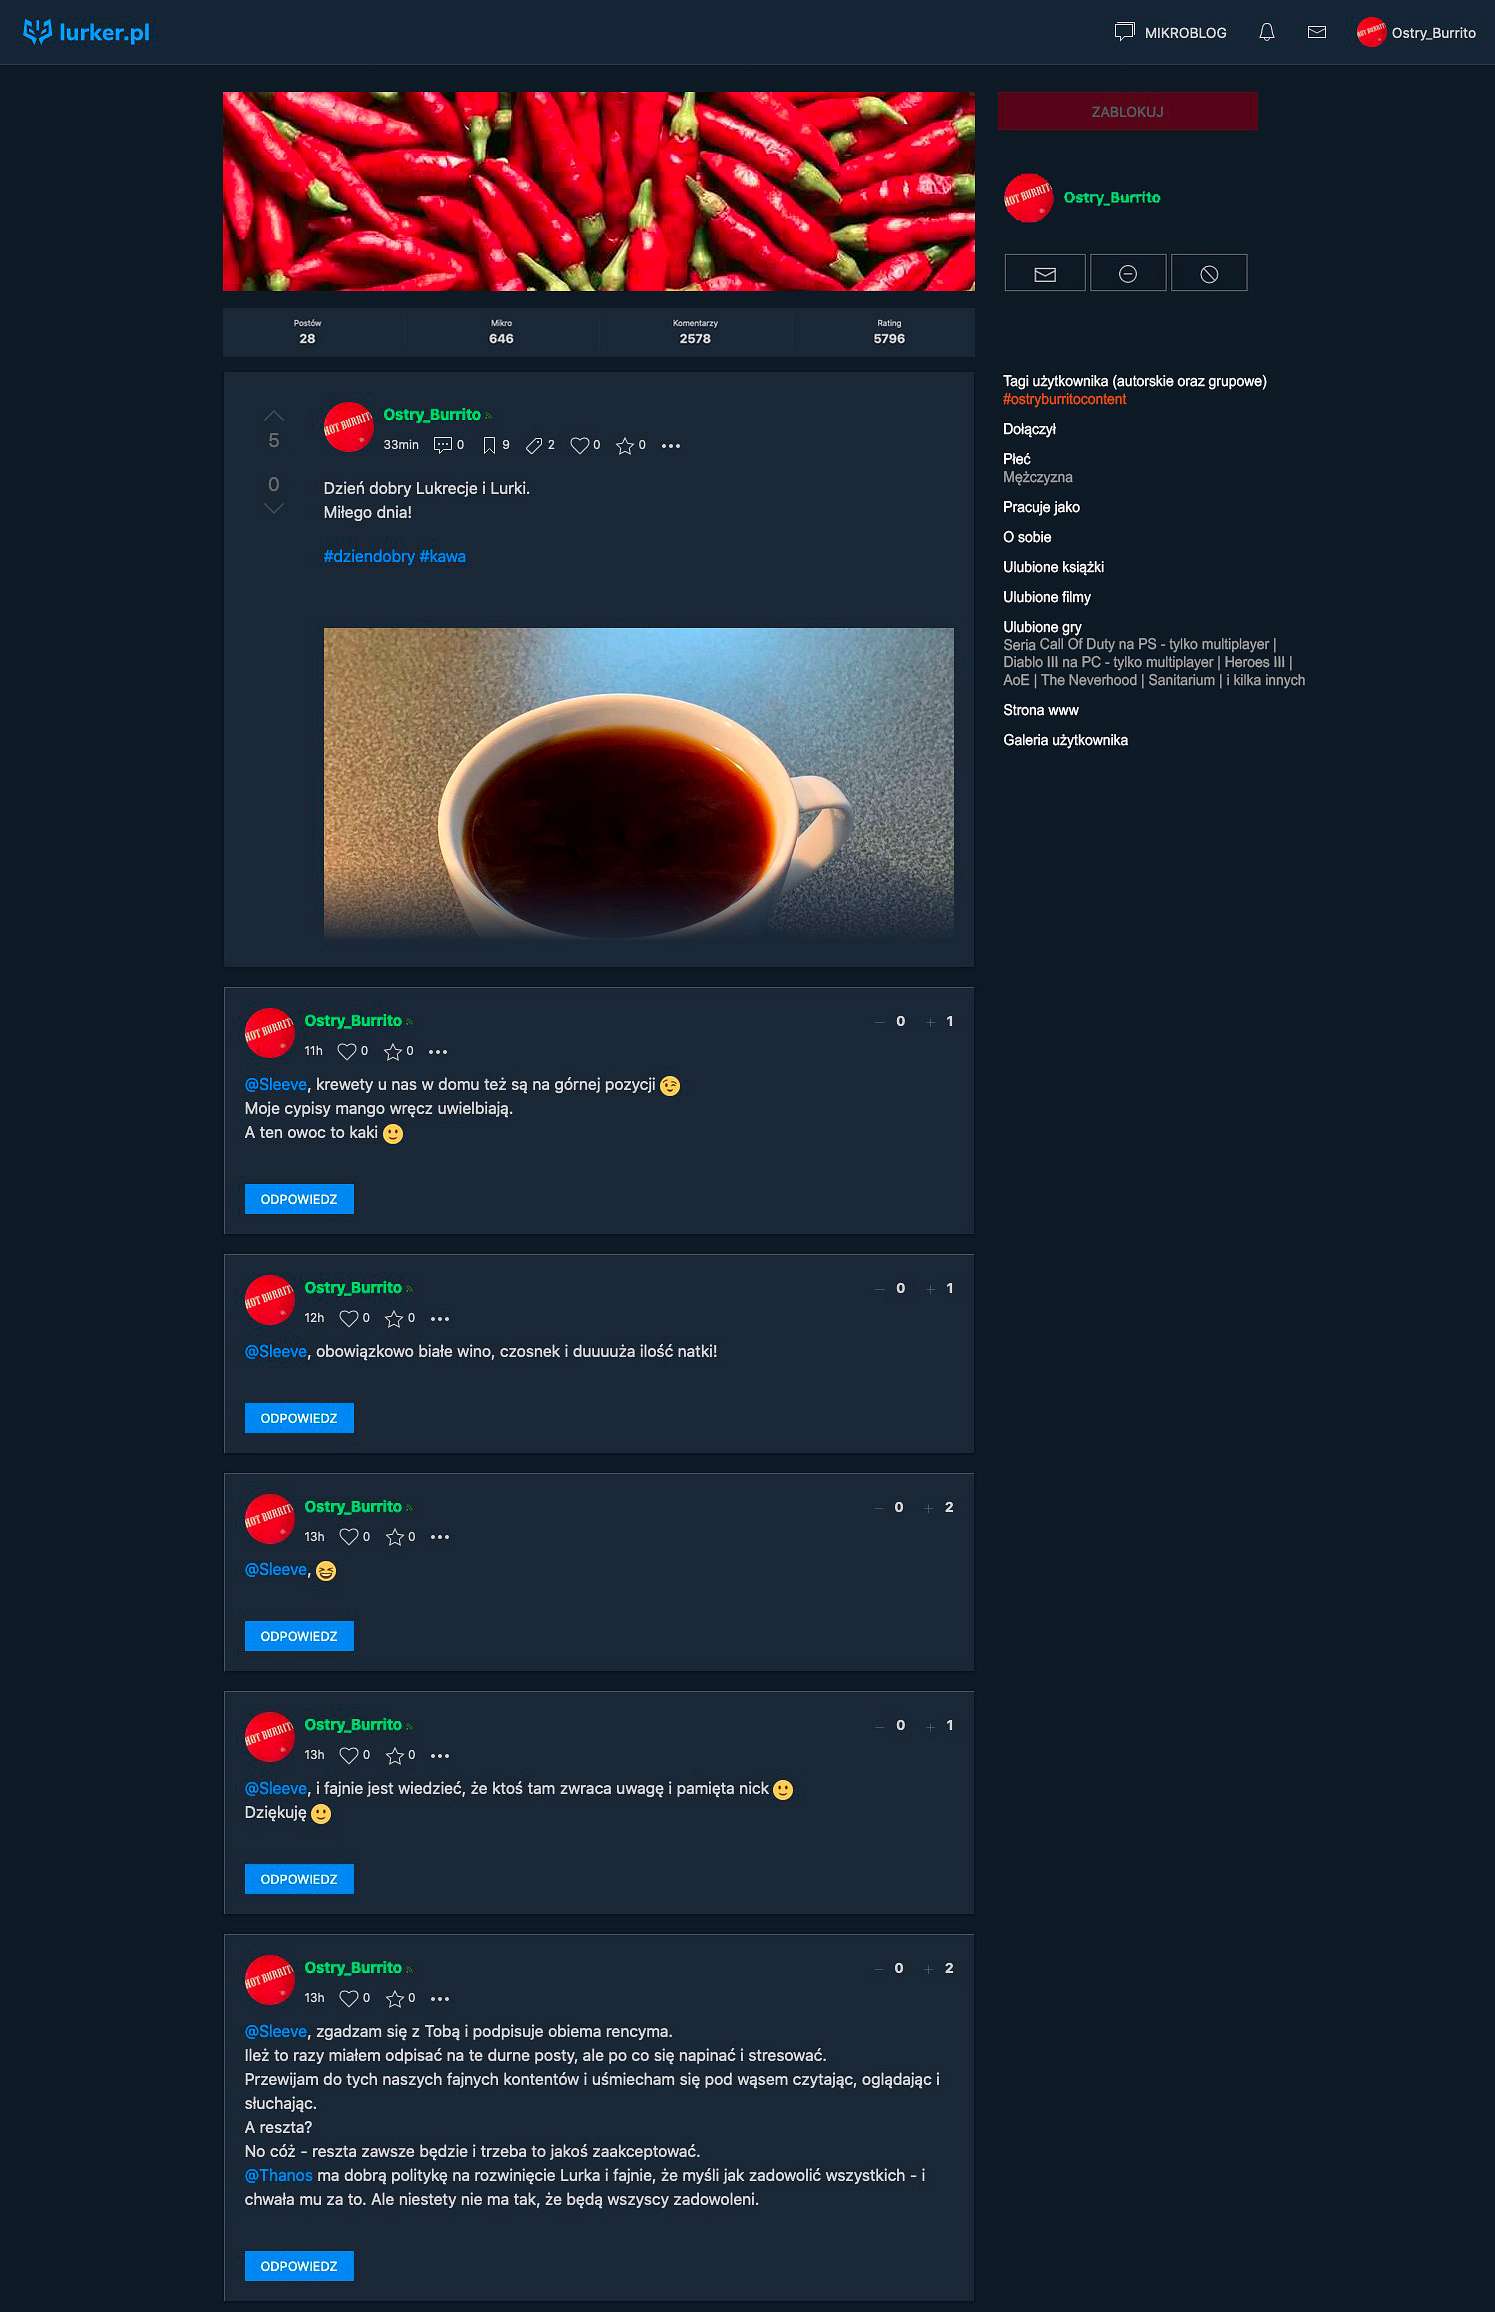Viewport: 1495px width, 2312px height.
Task: Open the Ostry_Burrito user menu in header
Action: [1416, 32]
